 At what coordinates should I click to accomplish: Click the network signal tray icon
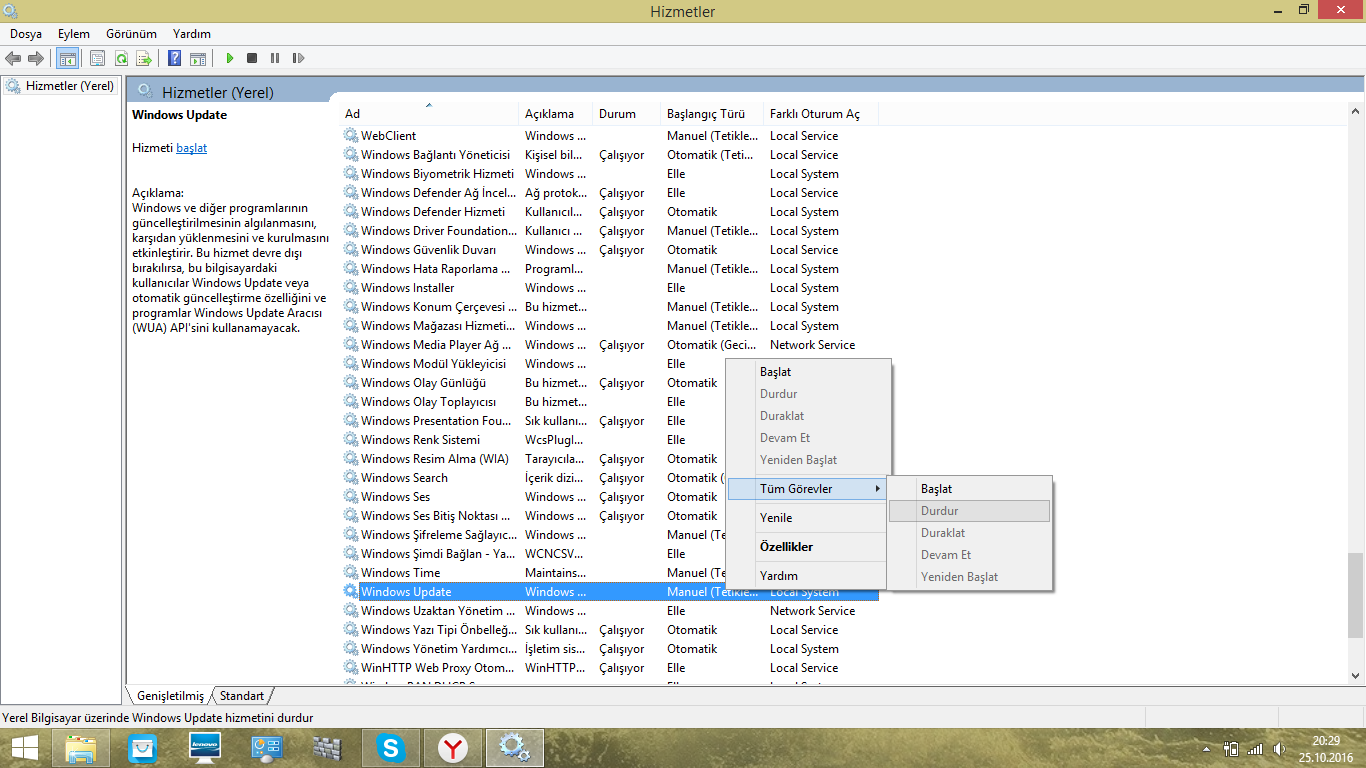coord(1255,749)
